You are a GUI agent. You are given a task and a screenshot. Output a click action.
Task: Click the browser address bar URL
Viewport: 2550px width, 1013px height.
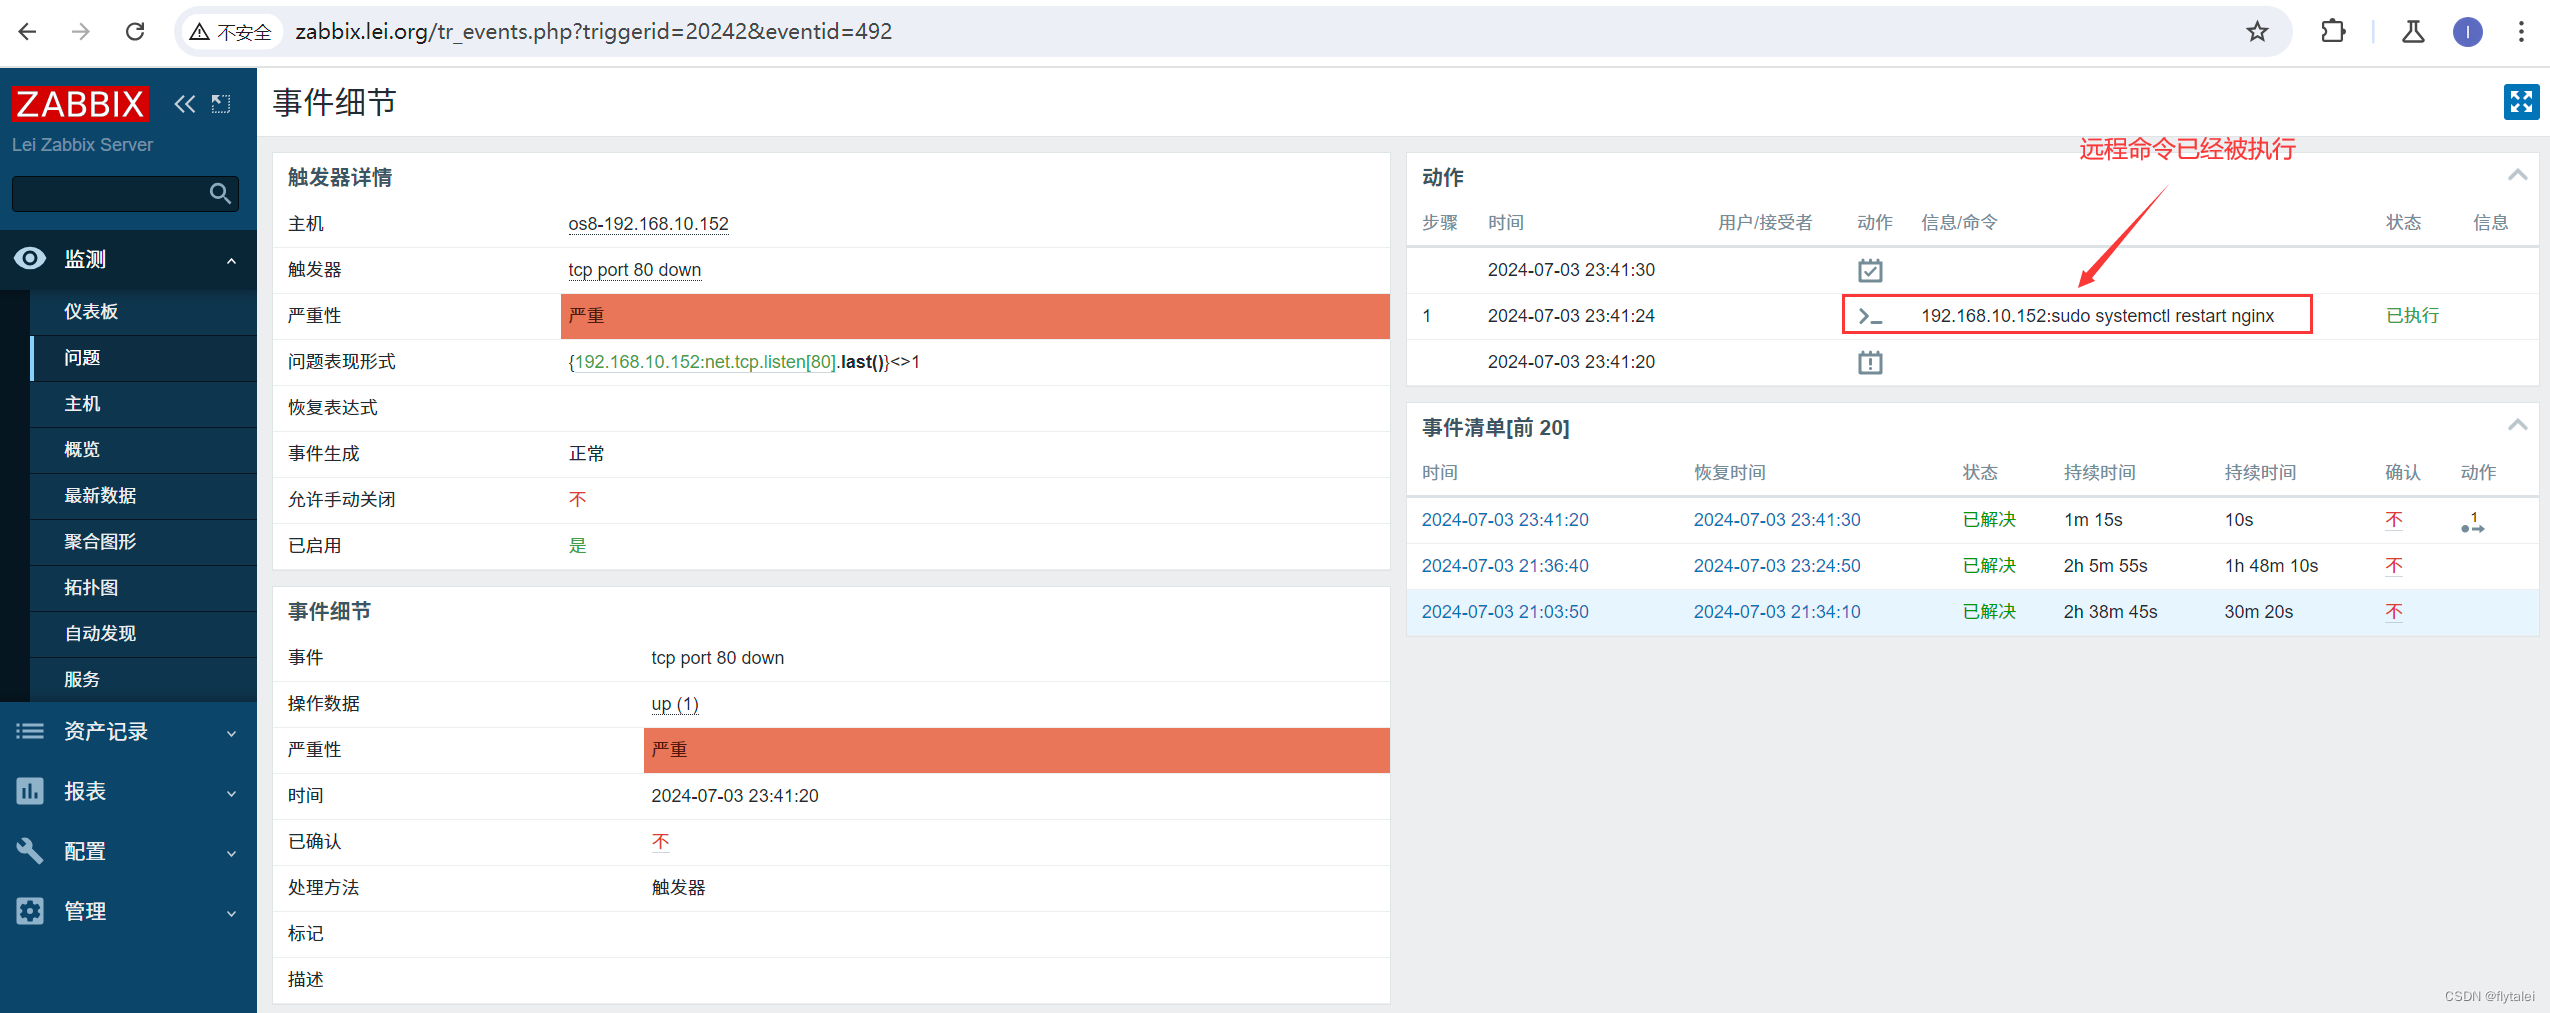click(593, 32)
